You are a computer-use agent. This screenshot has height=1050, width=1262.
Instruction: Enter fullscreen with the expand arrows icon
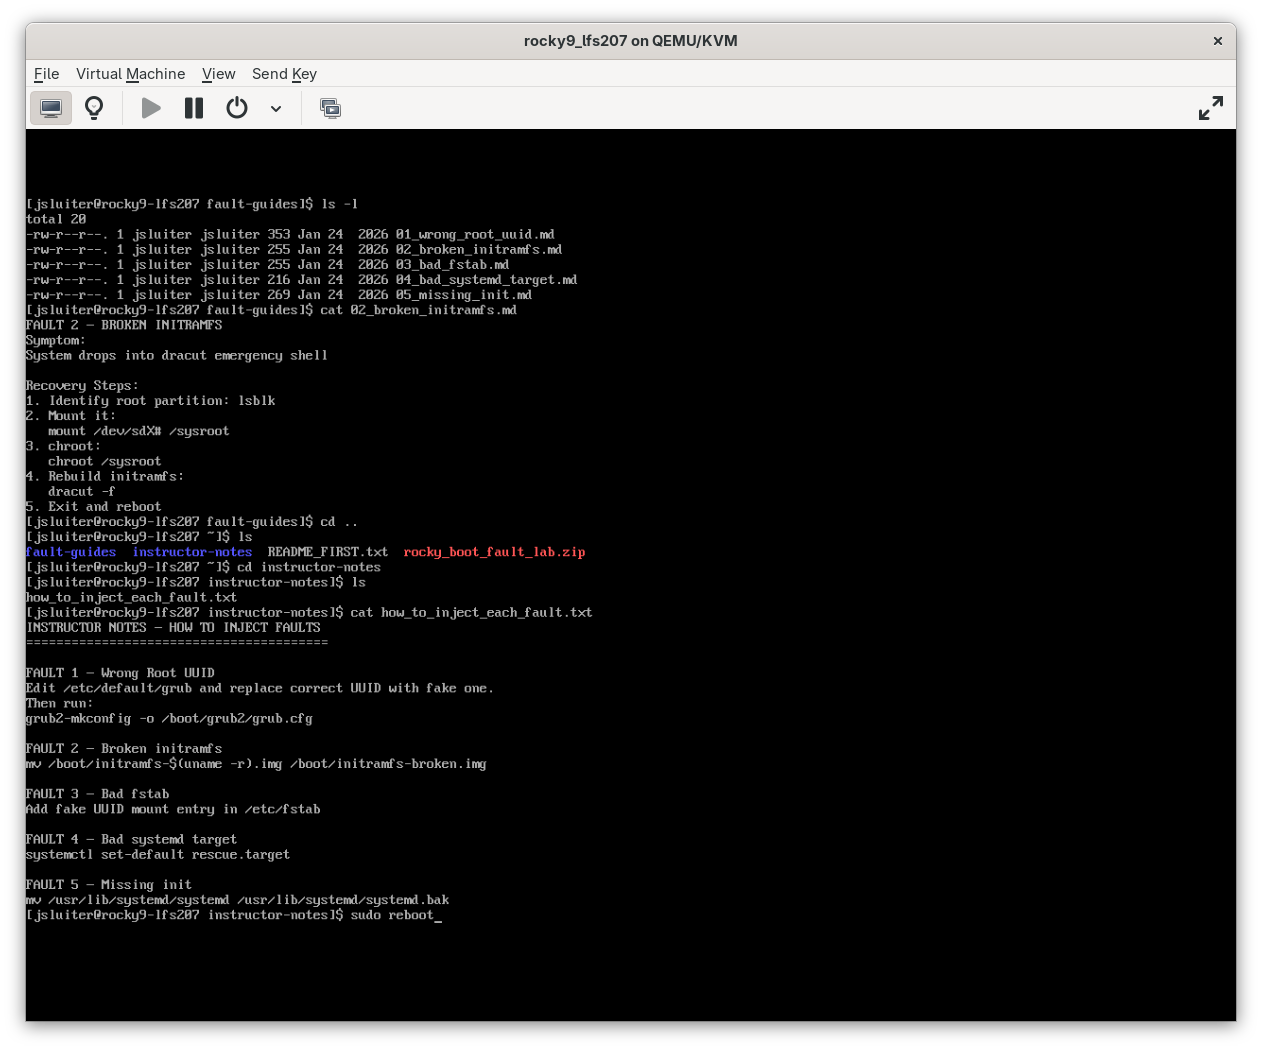[x=1210, y=107]
